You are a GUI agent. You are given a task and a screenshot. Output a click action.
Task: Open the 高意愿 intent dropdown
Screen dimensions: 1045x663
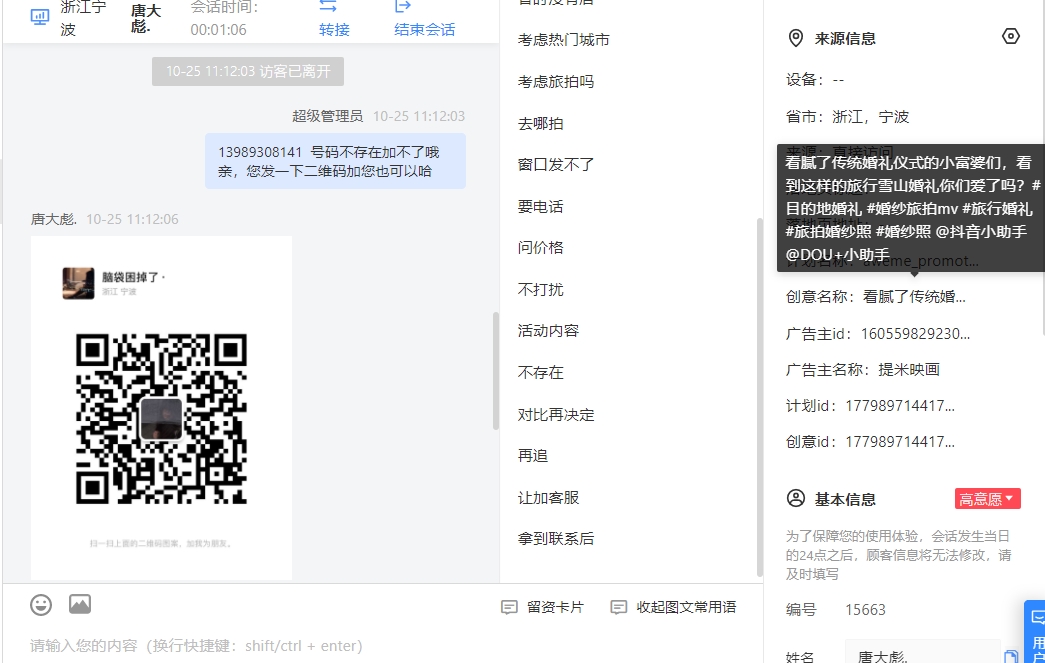(x=987, y=498)
